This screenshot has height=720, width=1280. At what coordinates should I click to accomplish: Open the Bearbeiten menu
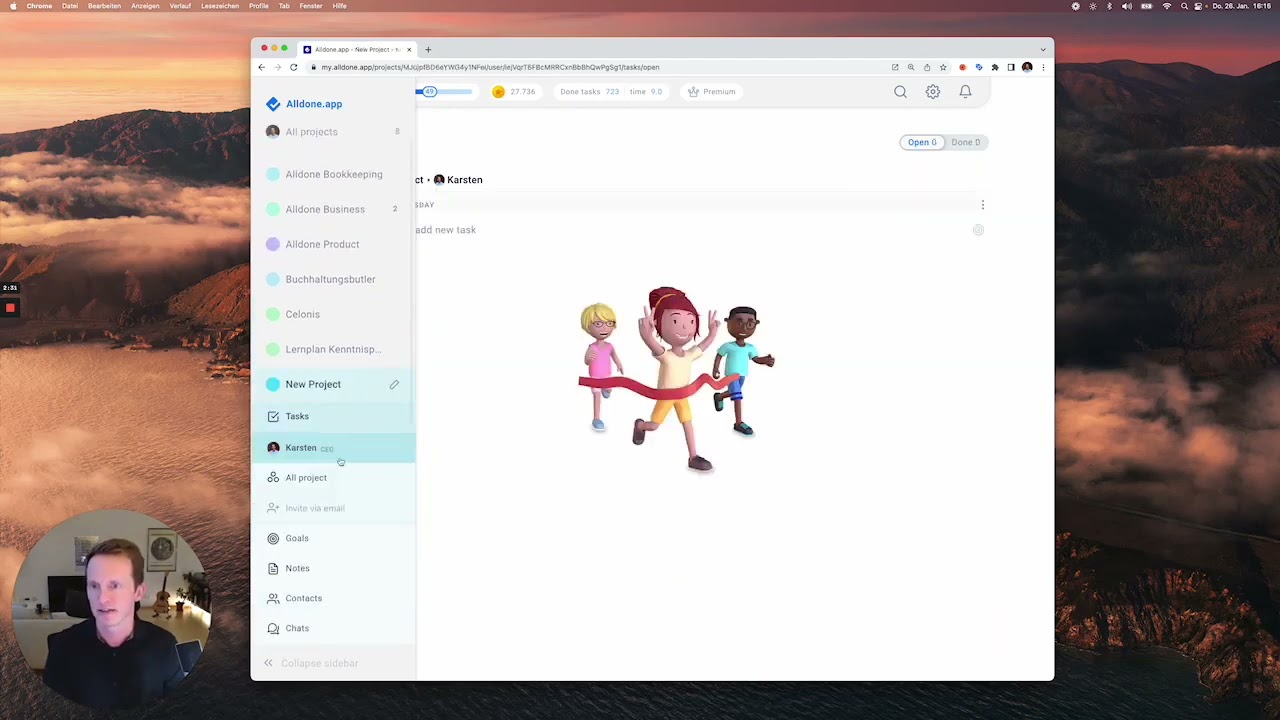pos(104,6)
